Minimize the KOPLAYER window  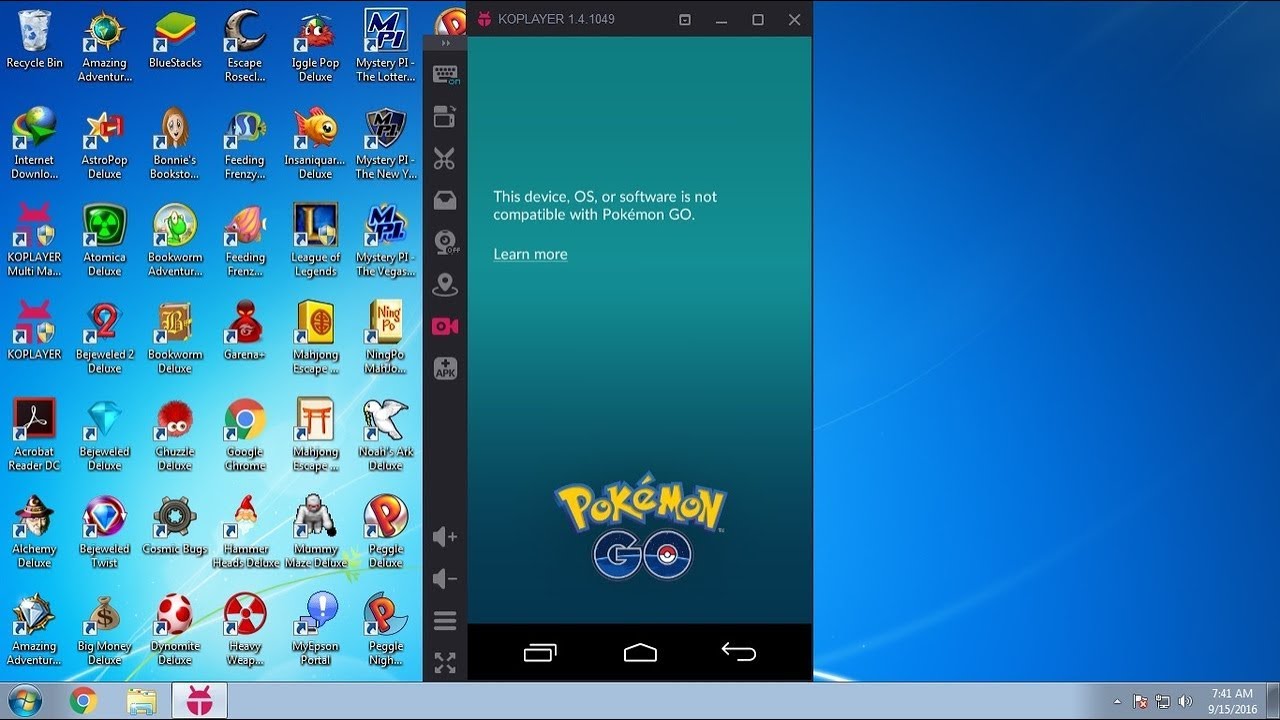point(722,19)
